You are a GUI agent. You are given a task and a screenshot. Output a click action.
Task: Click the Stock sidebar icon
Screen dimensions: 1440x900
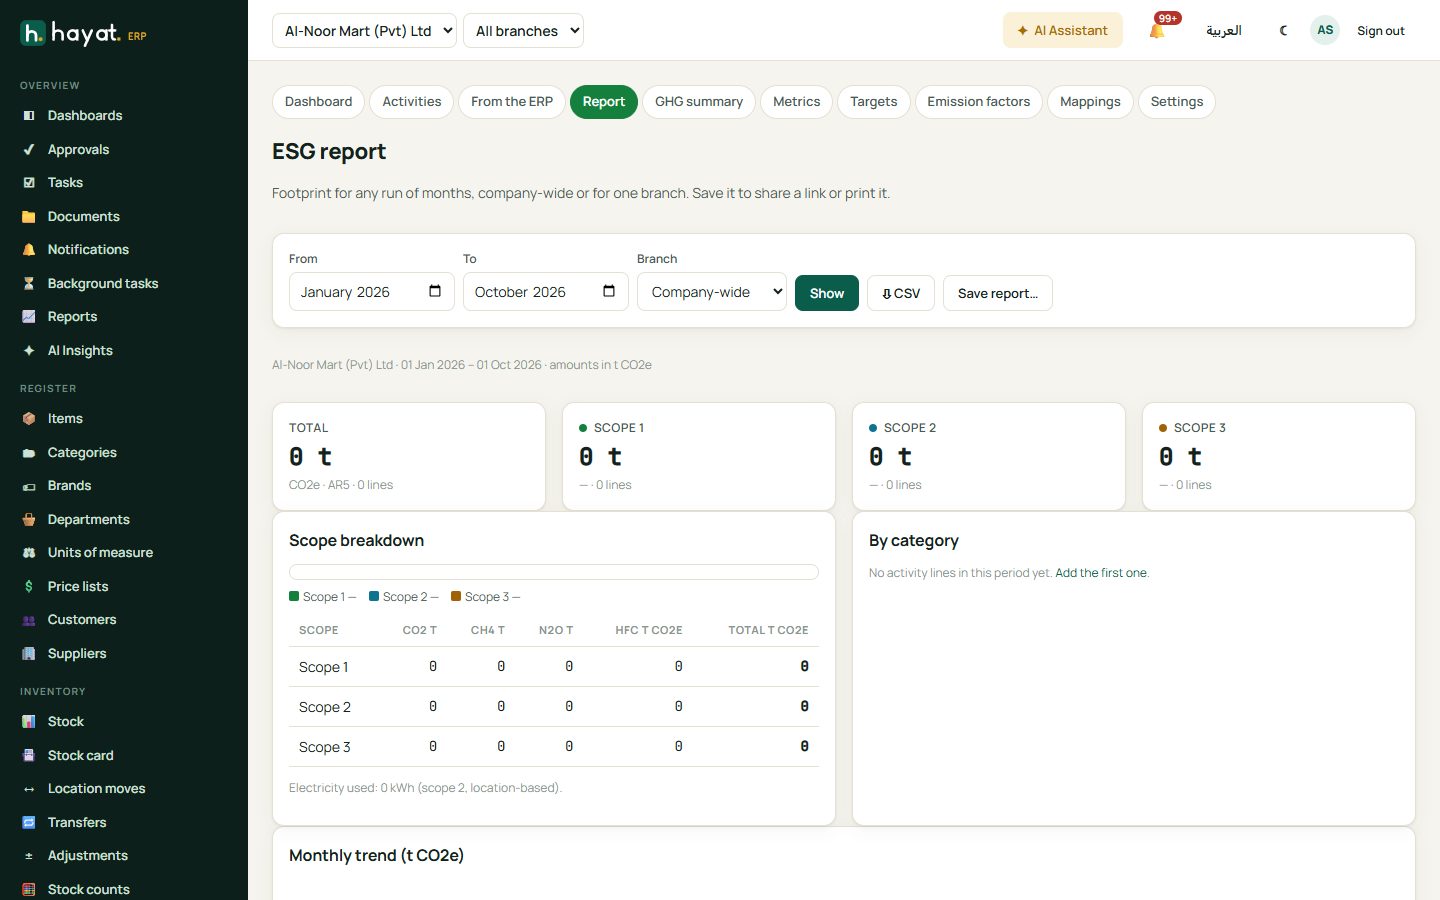29,722
